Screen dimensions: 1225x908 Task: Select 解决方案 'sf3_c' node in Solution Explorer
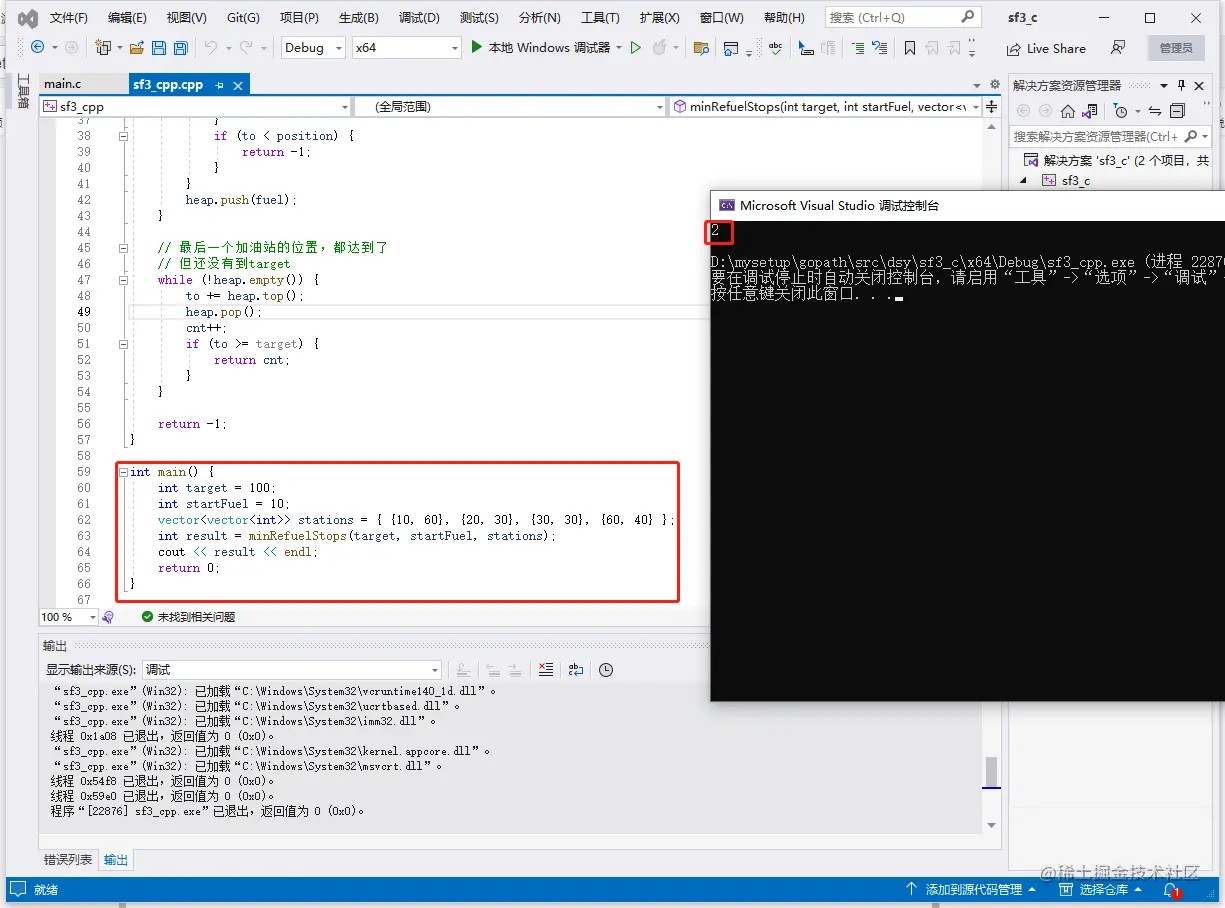pyautogui.click(x=1115, y=160)
